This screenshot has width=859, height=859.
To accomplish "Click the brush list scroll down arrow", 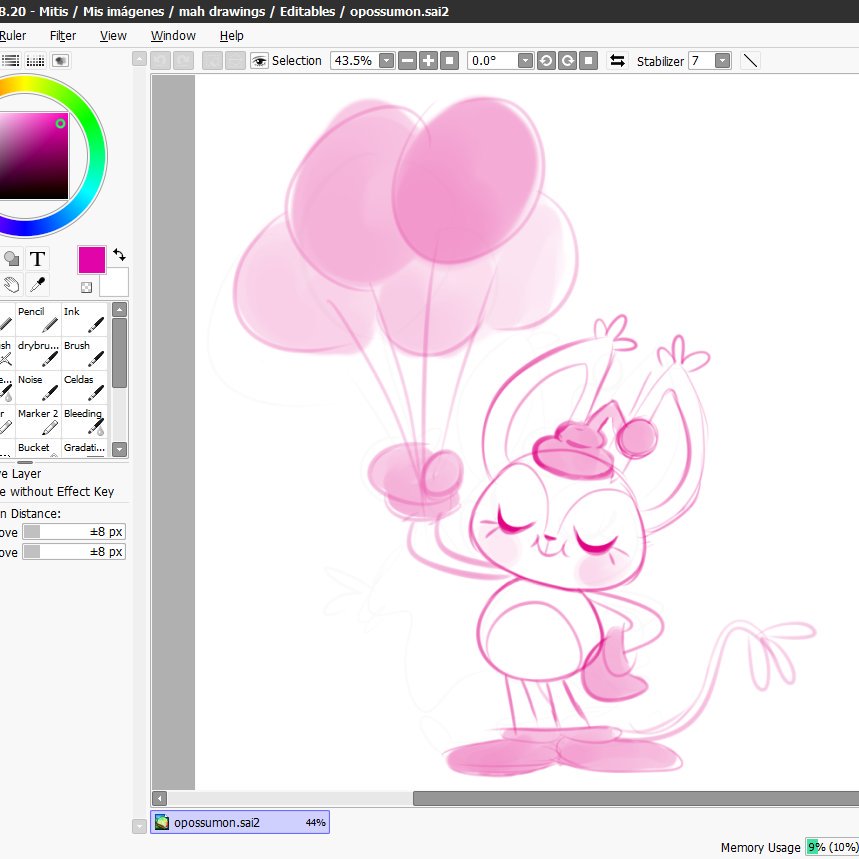I will click(x=119, y=450).
